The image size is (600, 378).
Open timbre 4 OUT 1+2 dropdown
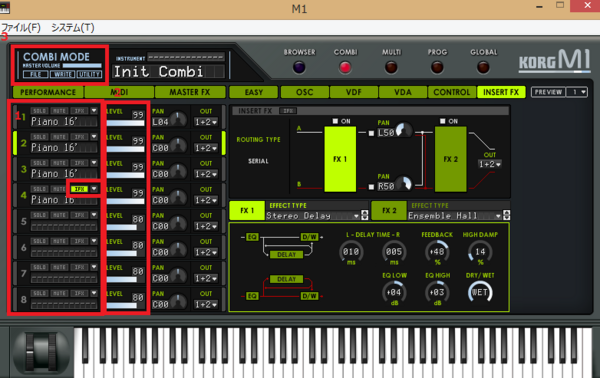pos(206,200)
